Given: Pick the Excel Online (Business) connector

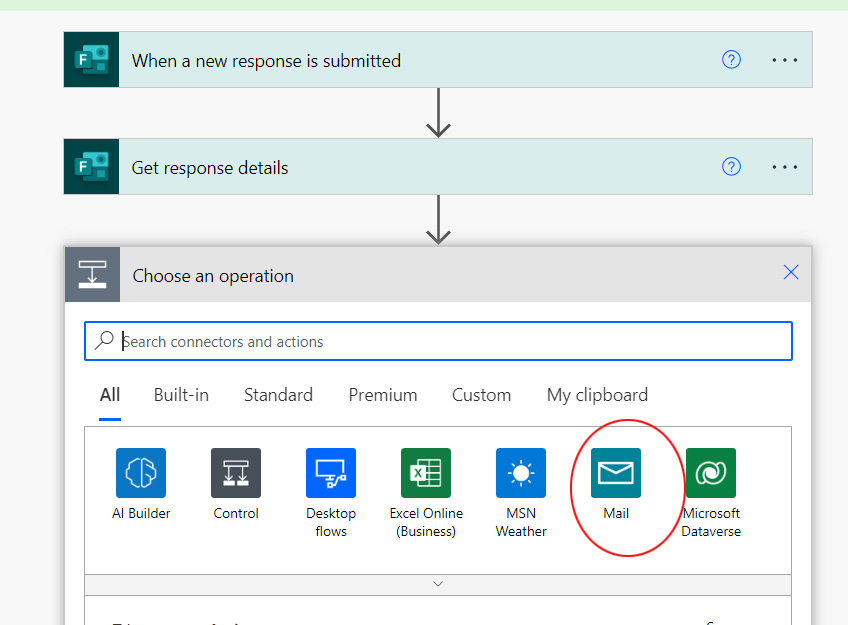Looking at the screenshot, I should (426, 473).
